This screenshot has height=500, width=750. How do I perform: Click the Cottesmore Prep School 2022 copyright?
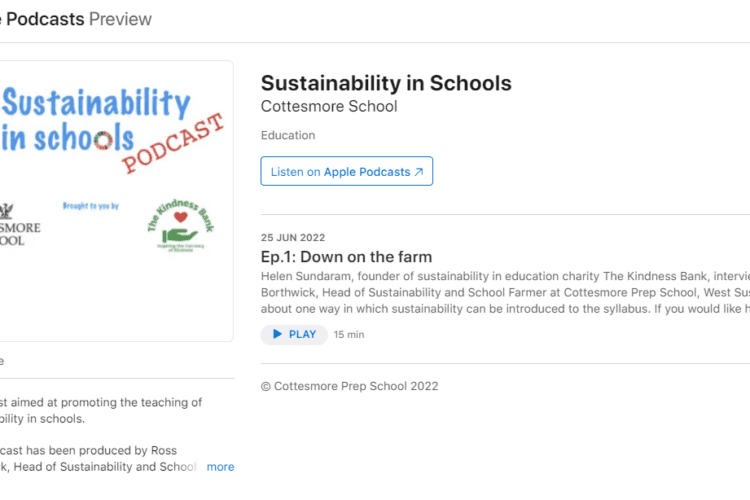click(350, 386)
